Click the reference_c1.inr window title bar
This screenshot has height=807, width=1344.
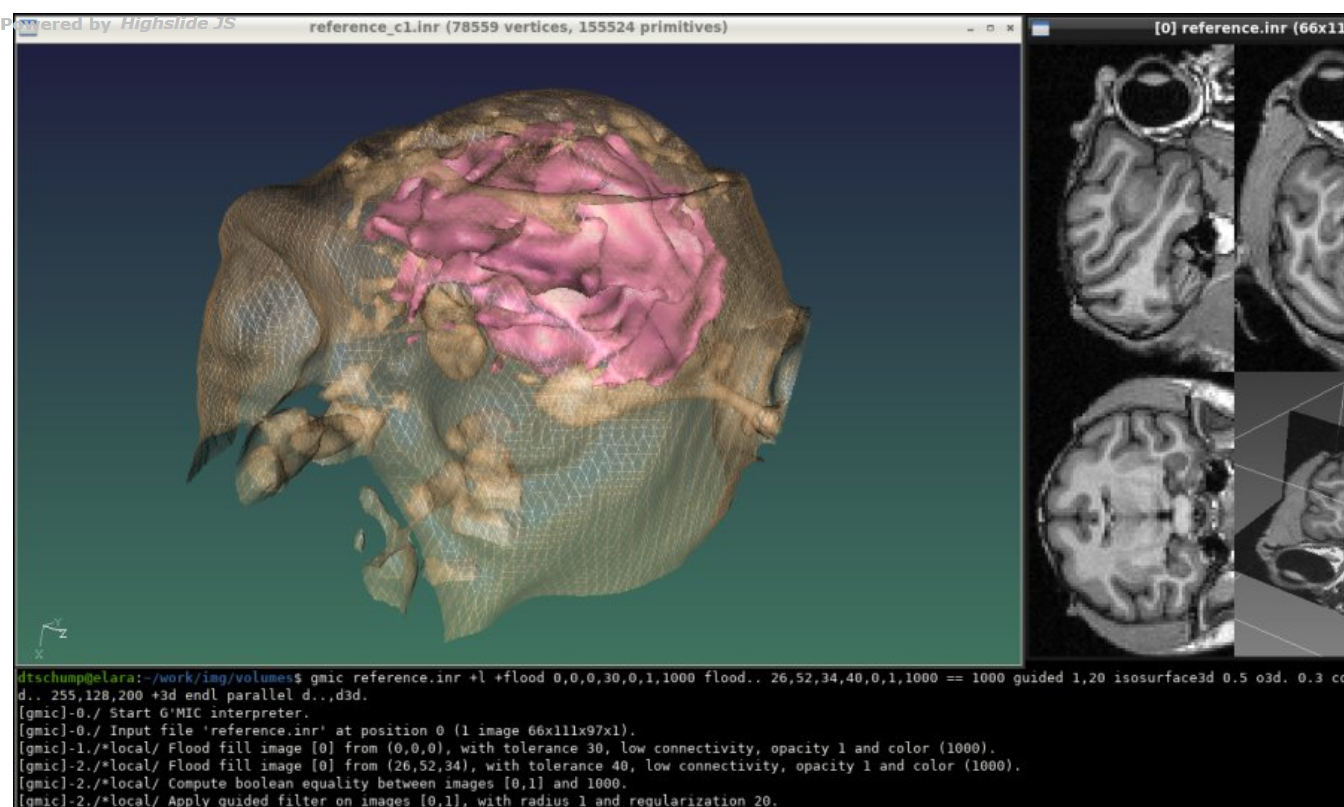518,27
